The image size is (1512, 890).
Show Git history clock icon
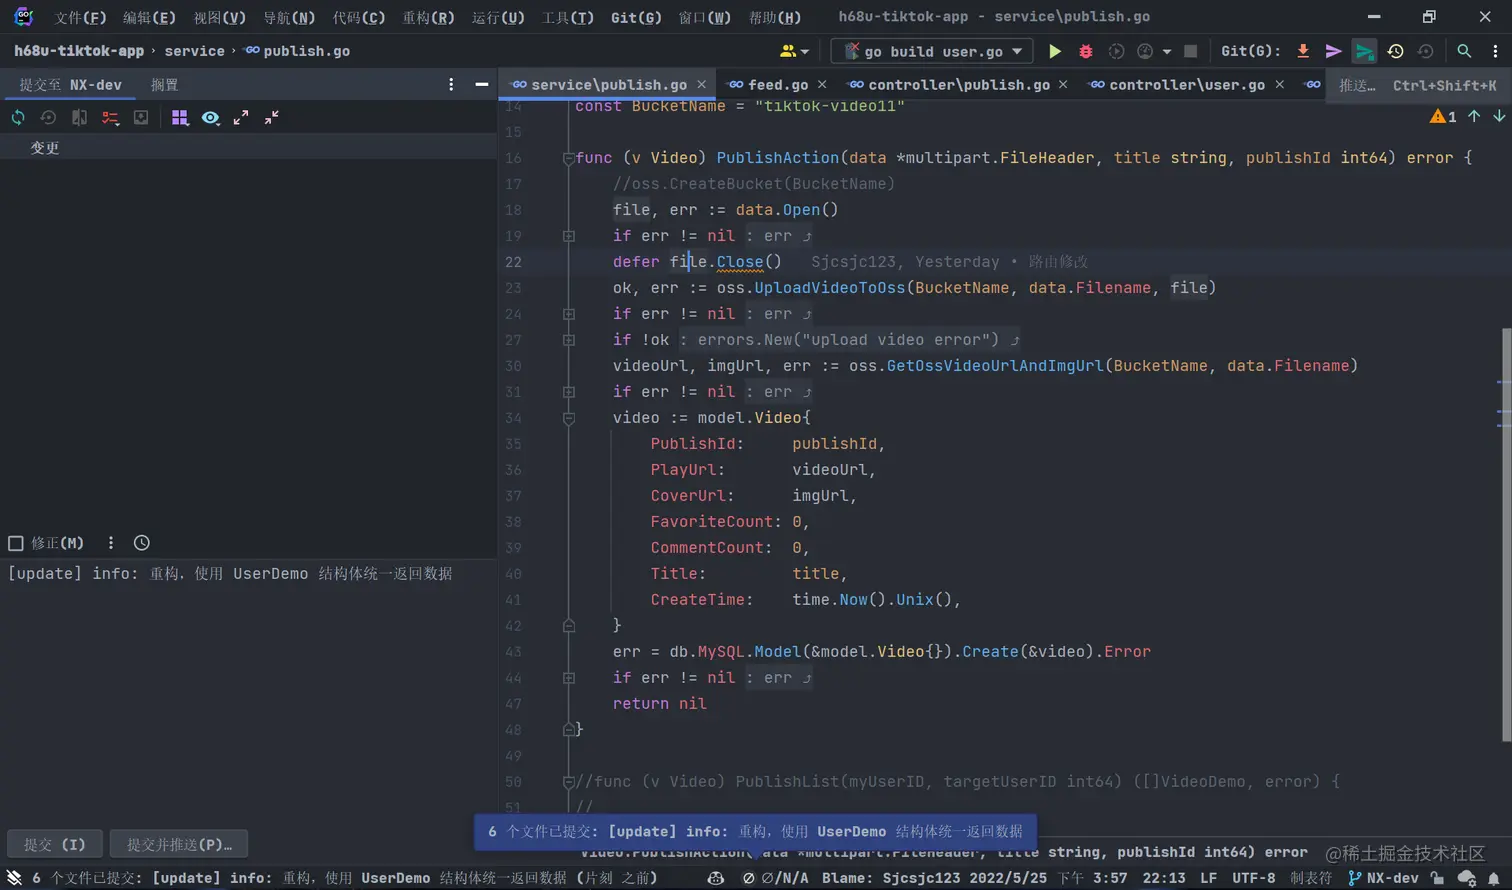[x=1395, y=51]
